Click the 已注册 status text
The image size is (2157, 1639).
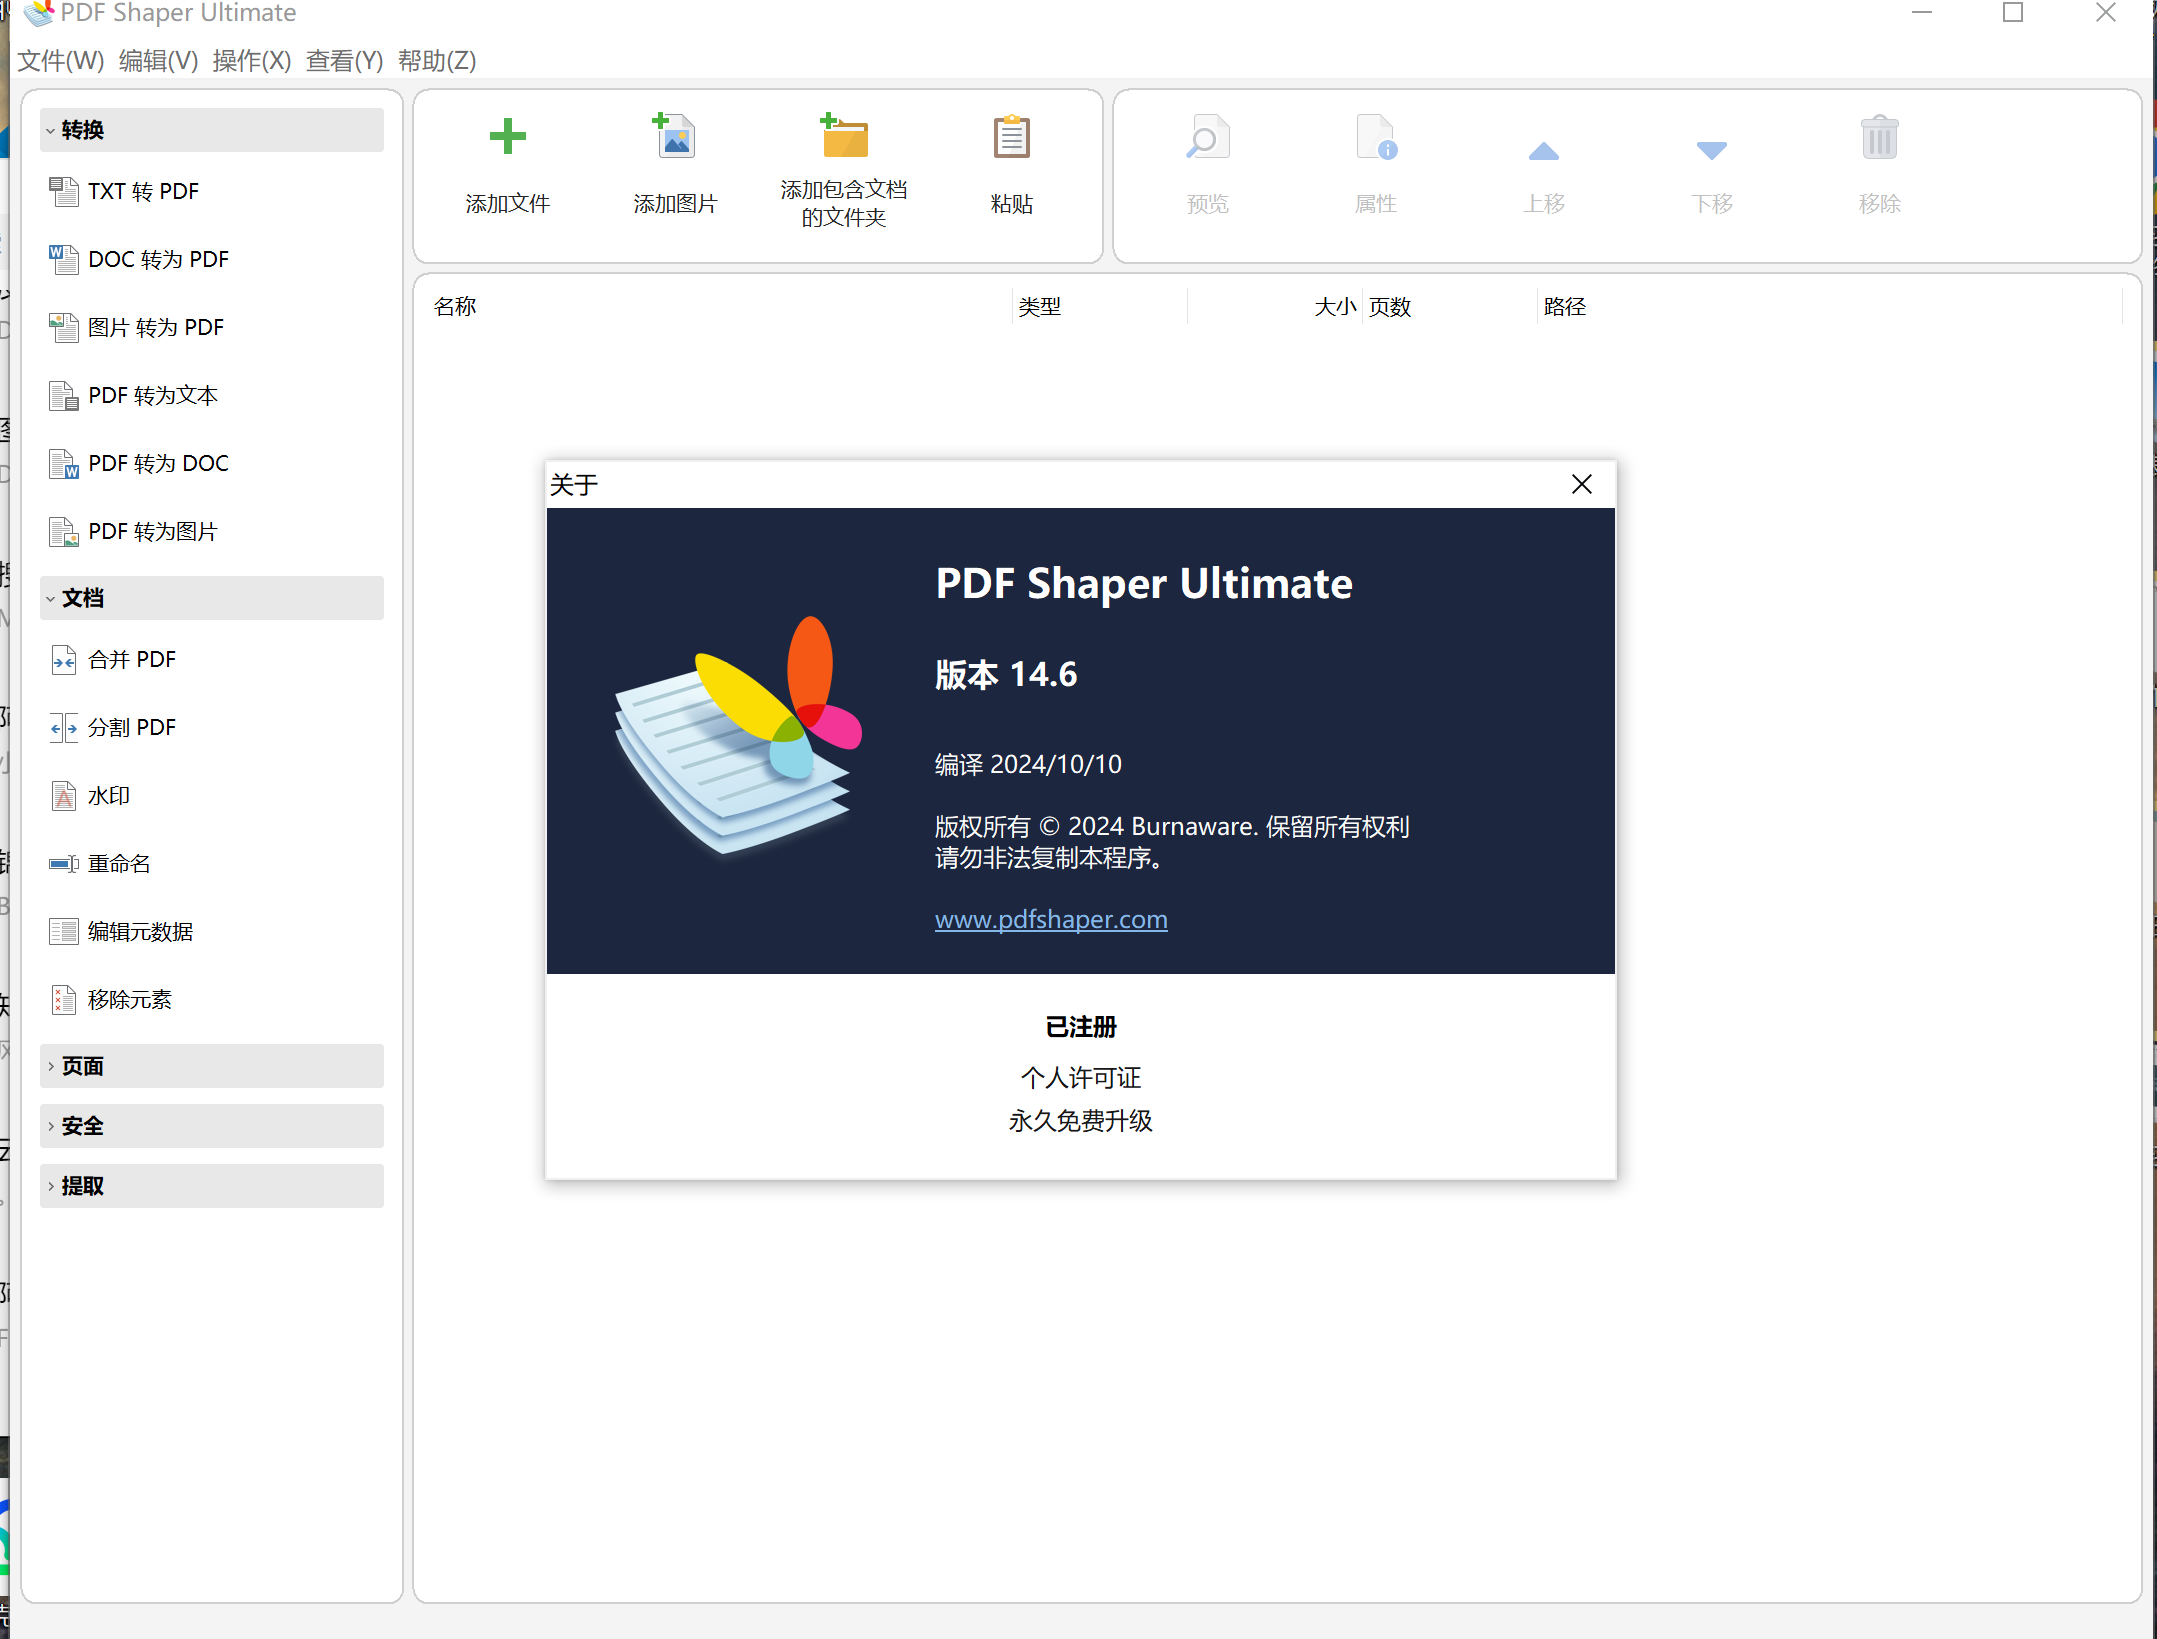coord(1080,1027)
